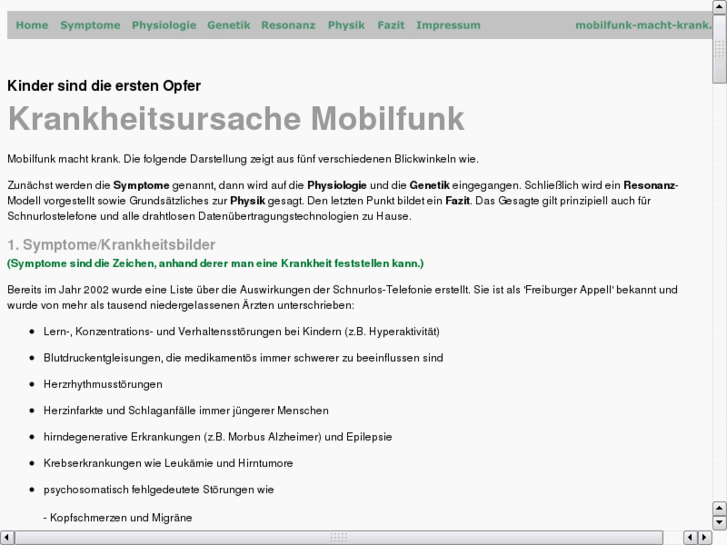Open the Impressum link
This screenshot has height=545, width=727.
pos(448,25)
